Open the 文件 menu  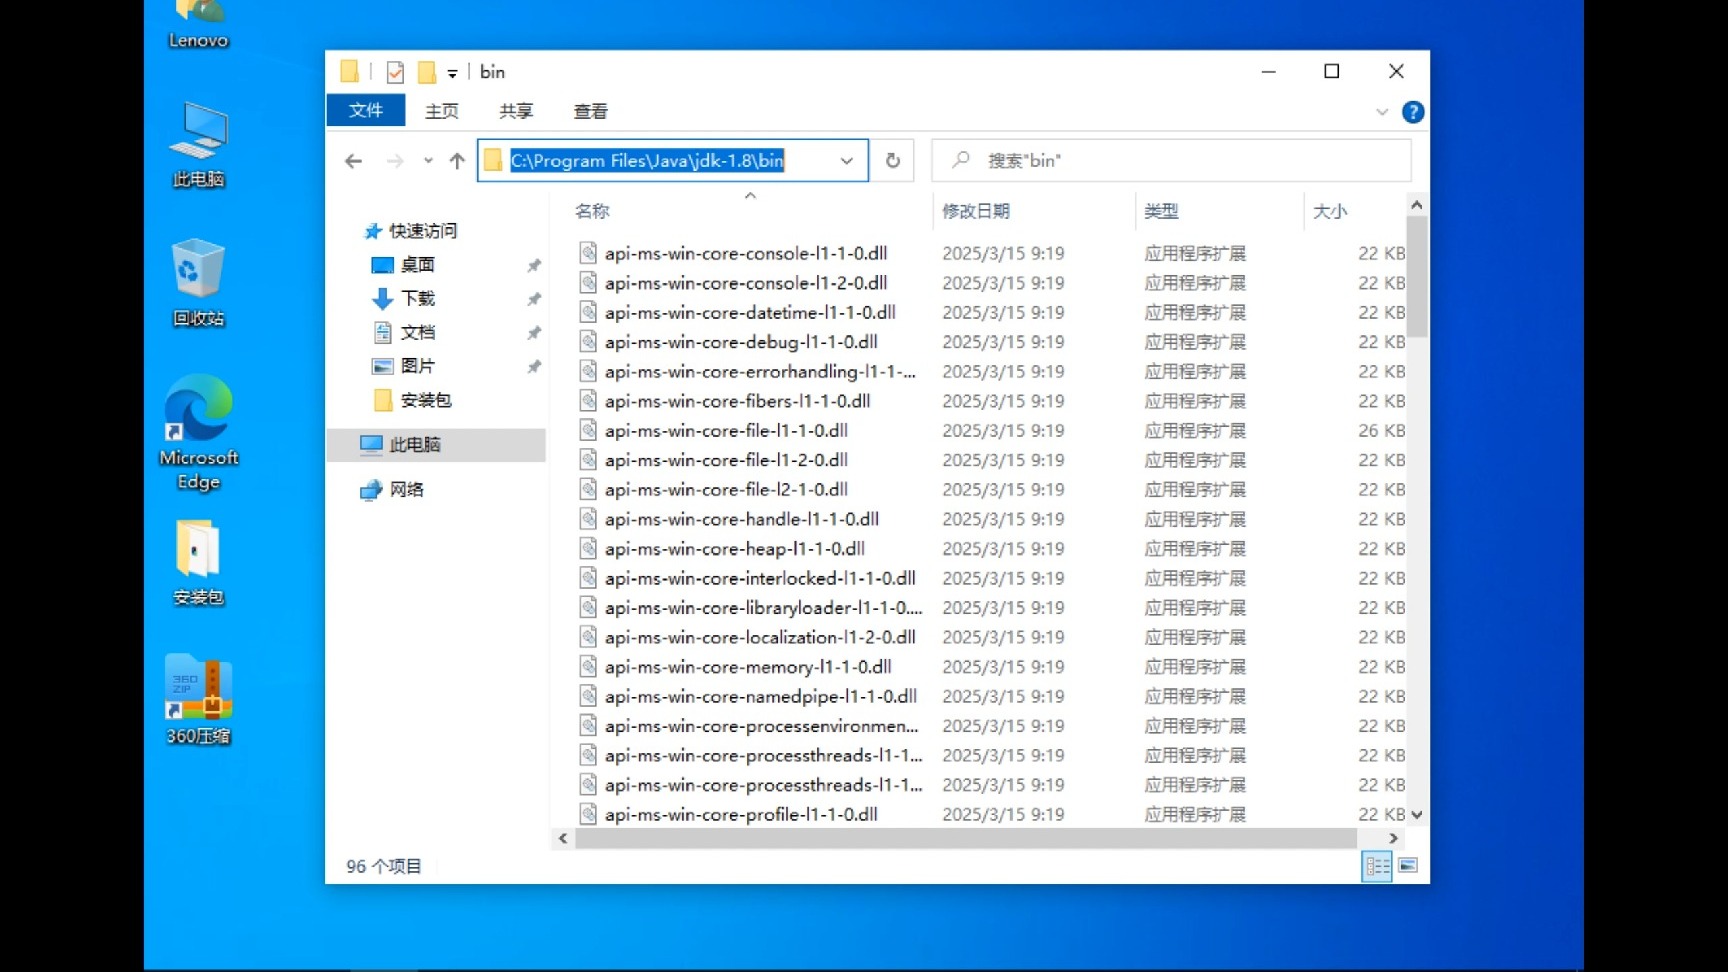pyautogui.click(x=366, y=110)
